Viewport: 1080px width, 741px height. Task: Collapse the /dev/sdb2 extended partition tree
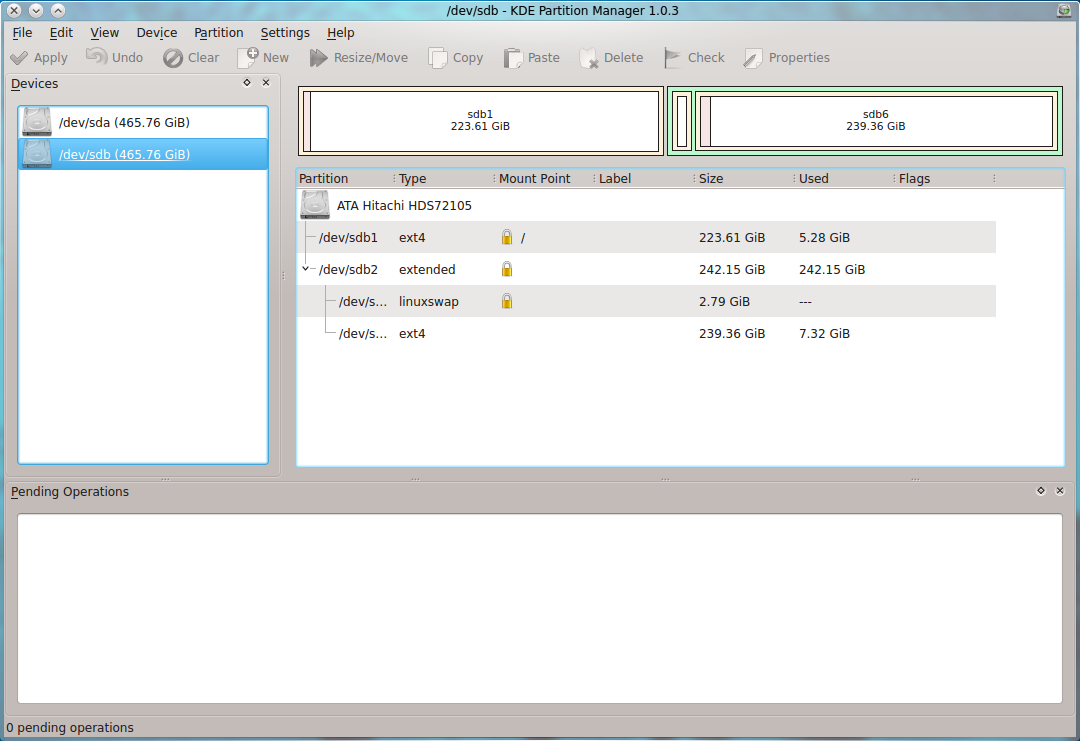[306, 269]
